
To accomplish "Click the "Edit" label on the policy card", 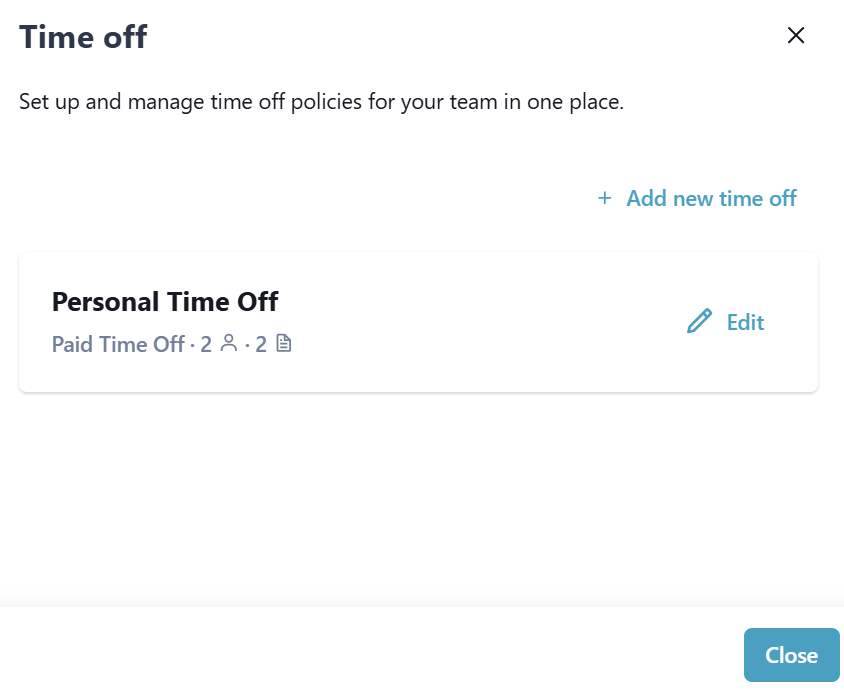I will click(745, 322).
